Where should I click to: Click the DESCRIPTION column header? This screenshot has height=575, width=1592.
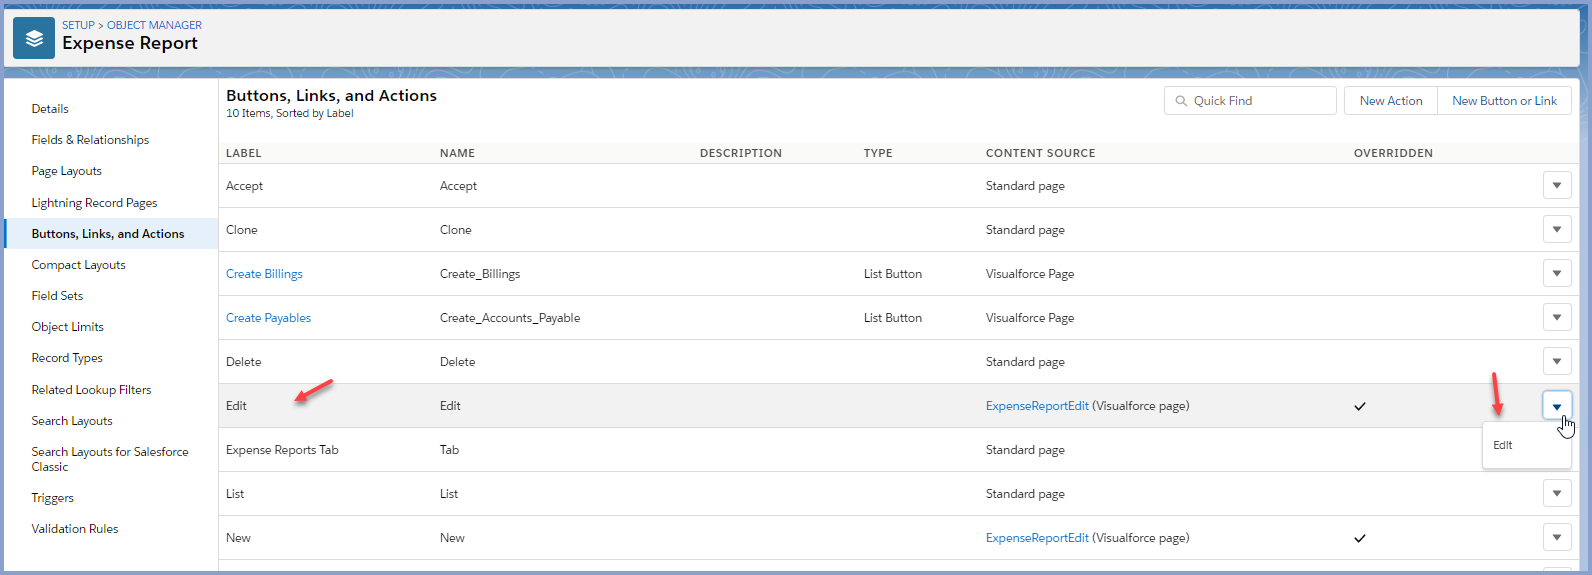point(741,153)
